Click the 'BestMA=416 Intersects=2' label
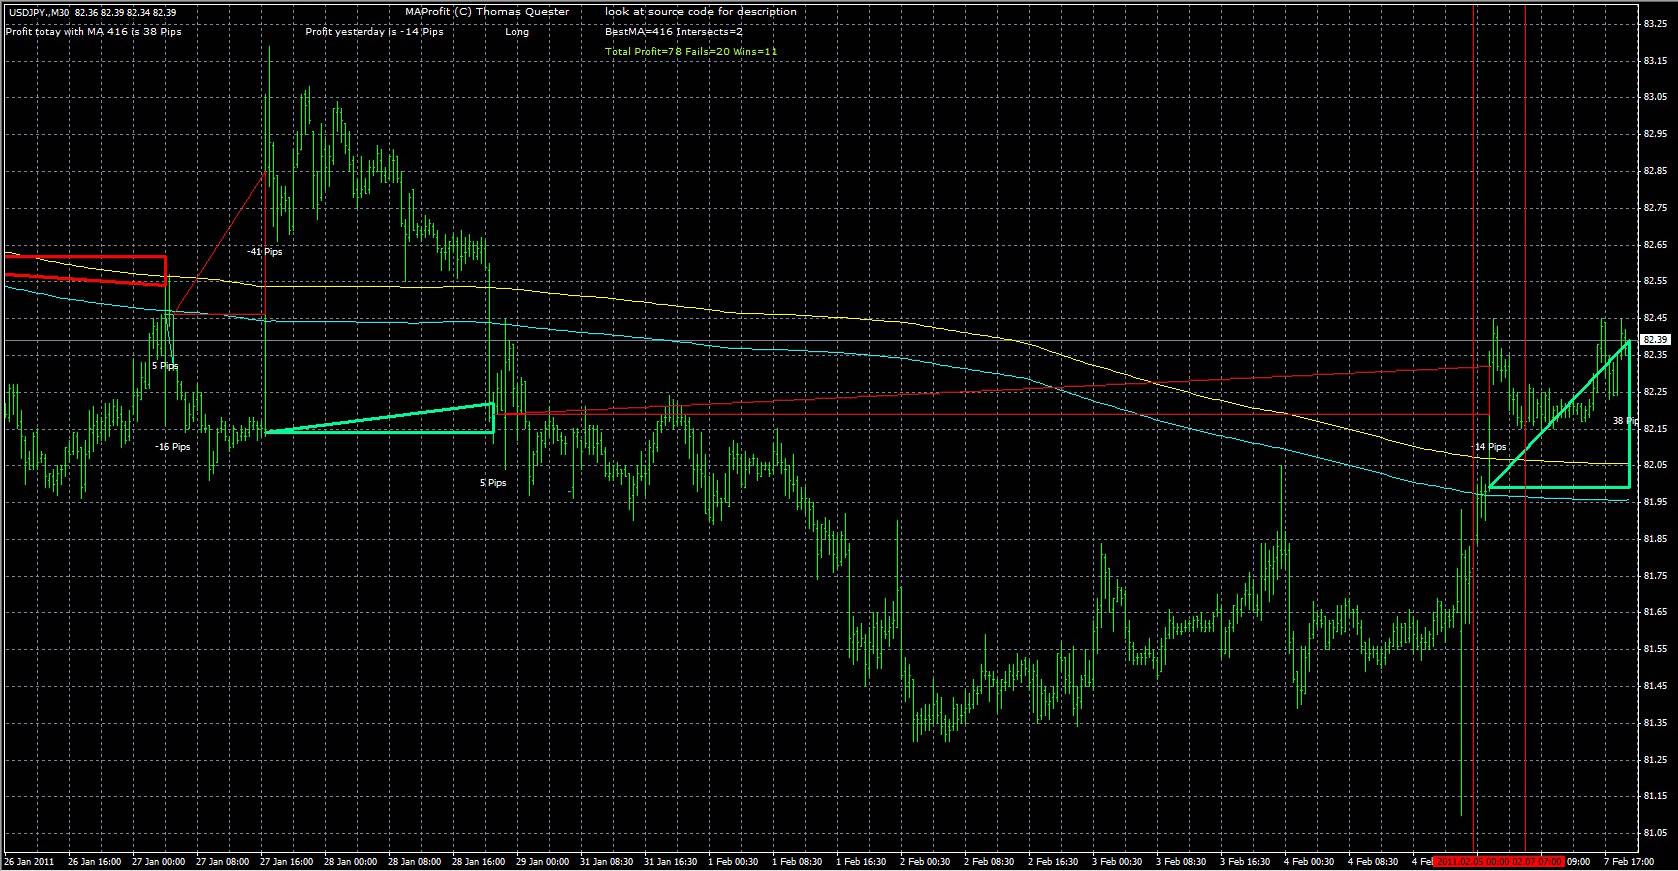 [674, 32]
